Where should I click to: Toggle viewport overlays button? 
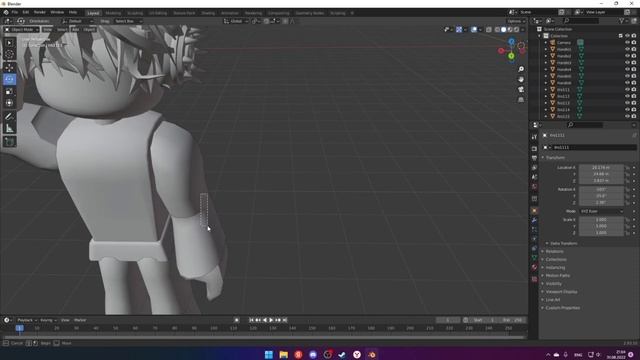click(474, 29)
